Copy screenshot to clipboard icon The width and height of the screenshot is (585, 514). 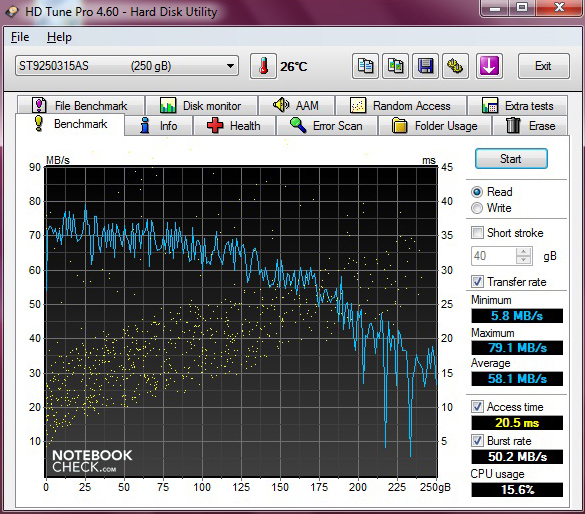[x=395, y=66]
